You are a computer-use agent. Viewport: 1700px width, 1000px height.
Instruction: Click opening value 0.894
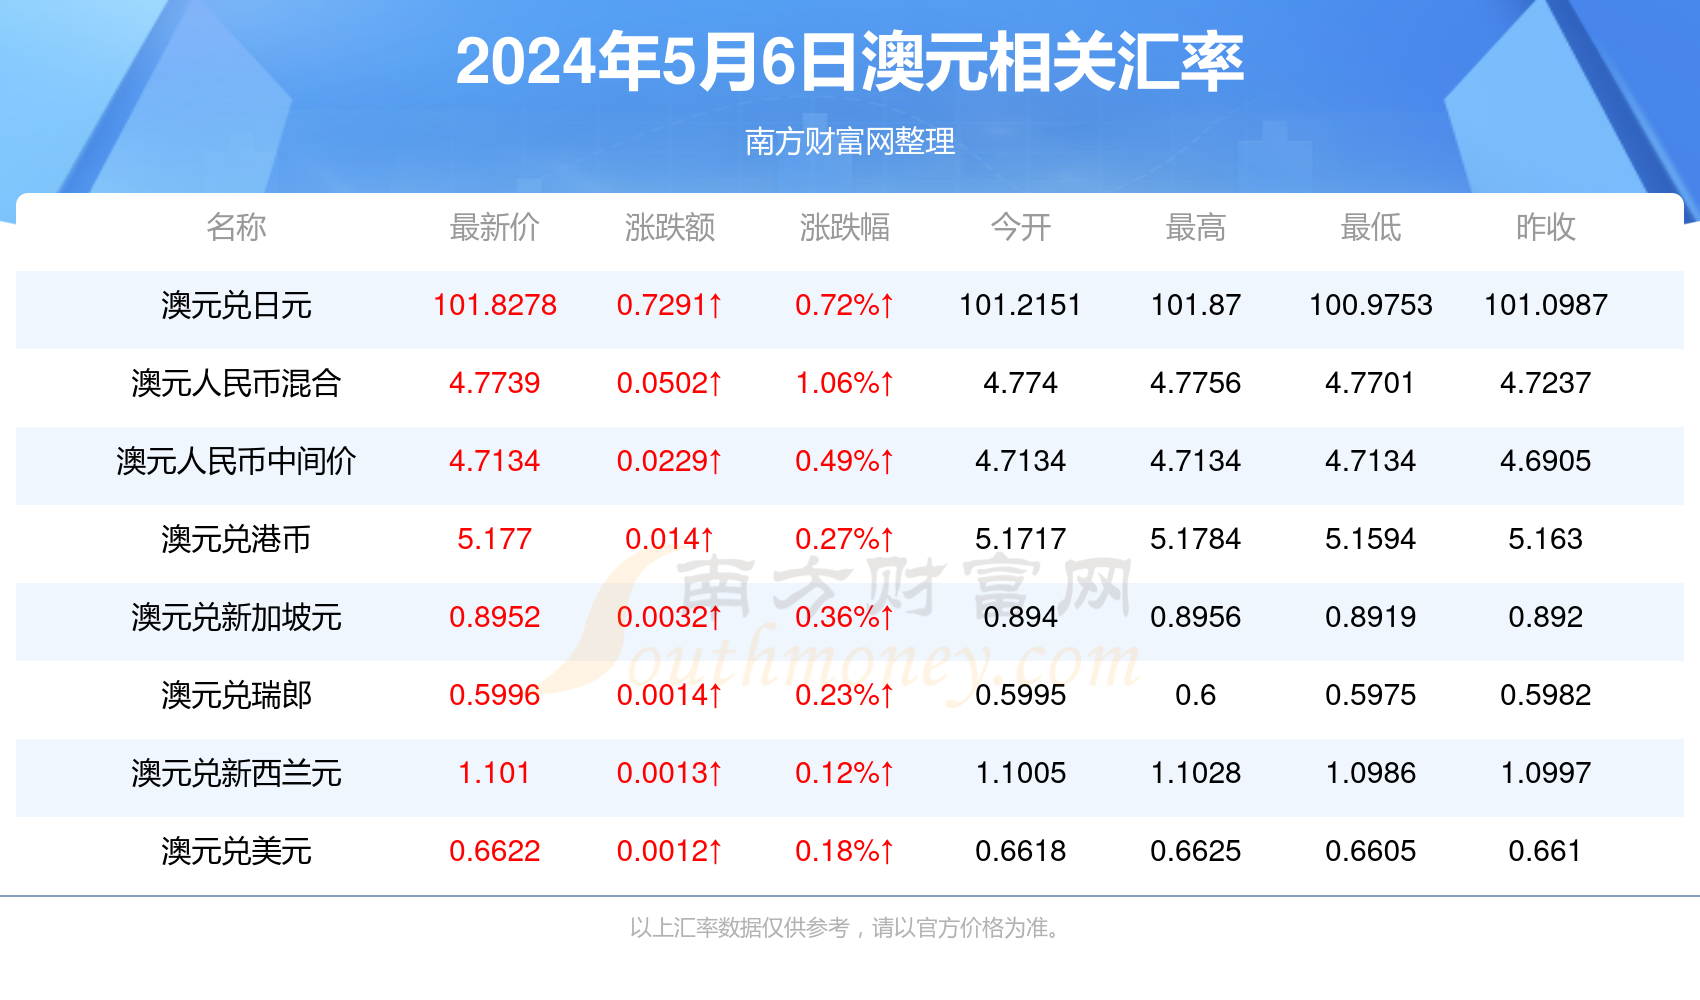(1020, 617)
